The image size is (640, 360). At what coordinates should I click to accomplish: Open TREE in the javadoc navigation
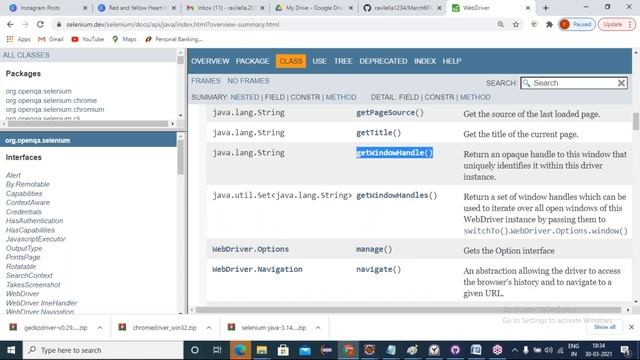343,61
